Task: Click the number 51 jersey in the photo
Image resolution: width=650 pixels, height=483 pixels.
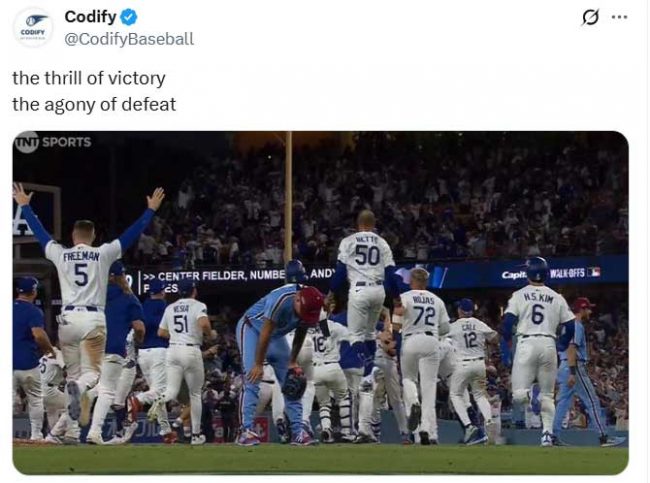Action: click(x=182, y=322)
